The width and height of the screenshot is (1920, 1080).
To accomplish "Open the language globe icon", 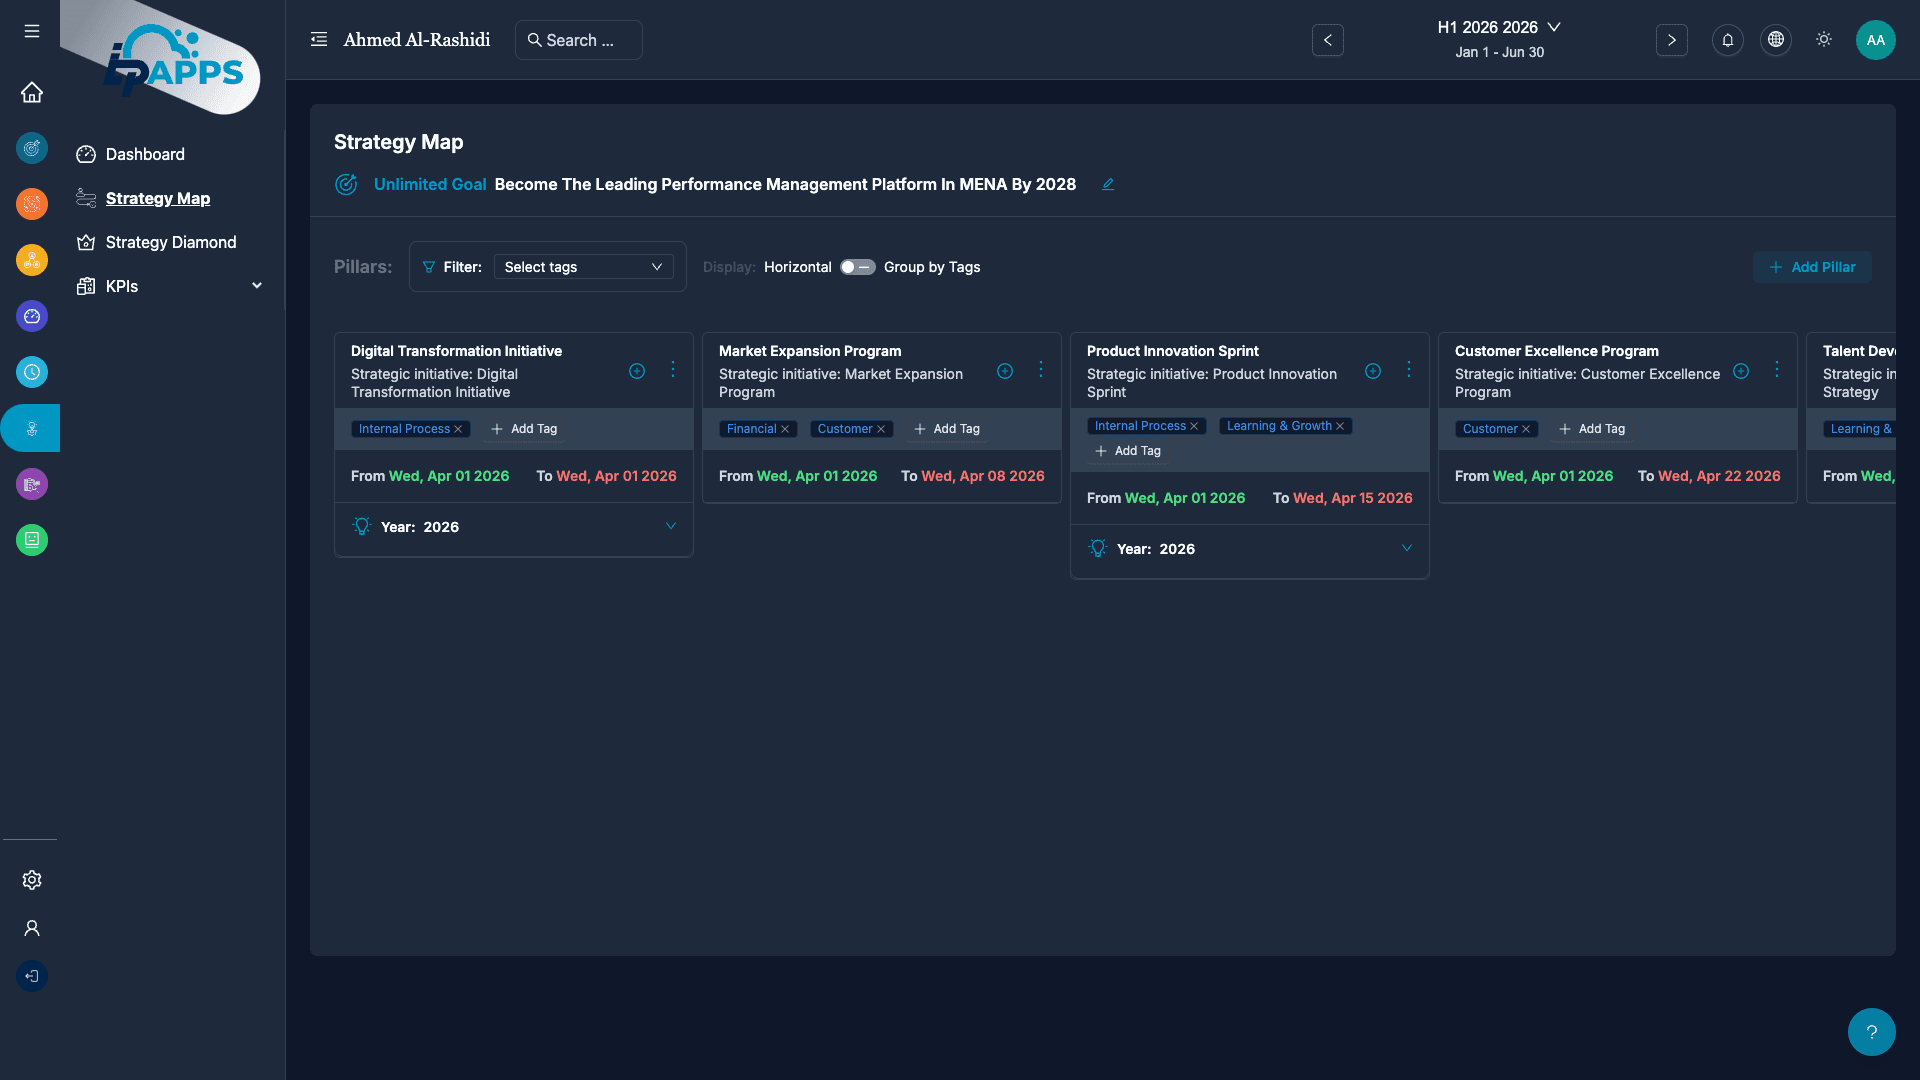I will click(x=1775, y=40).
